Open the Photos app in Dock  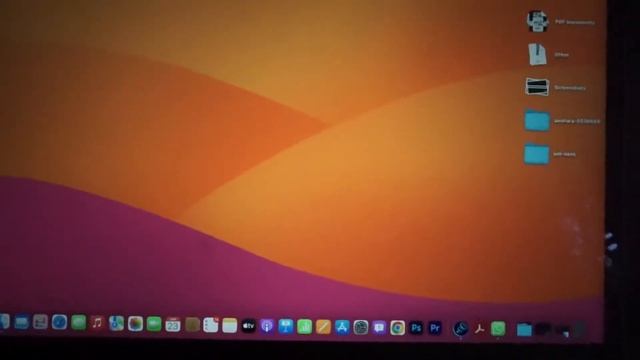[135, 324]
